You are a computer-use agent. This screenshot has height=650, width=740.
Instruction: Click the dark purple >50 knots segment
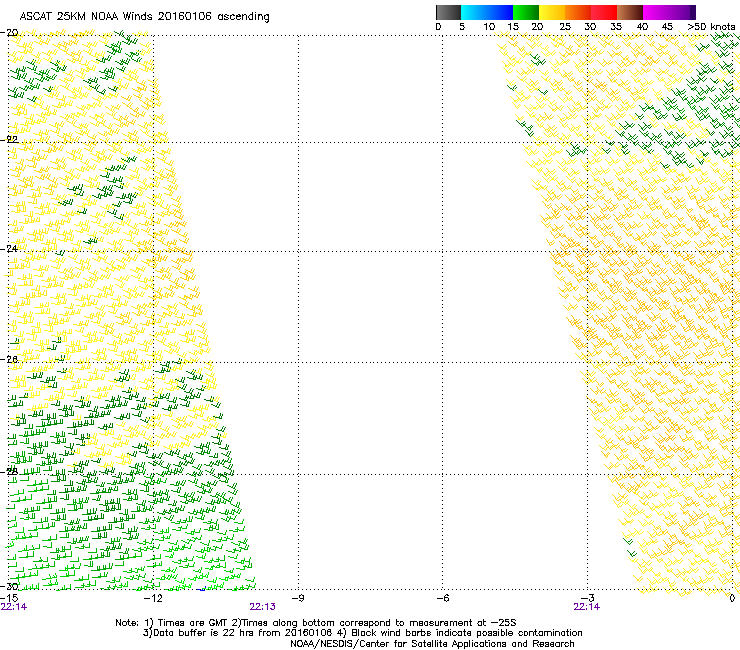[693, 12]
